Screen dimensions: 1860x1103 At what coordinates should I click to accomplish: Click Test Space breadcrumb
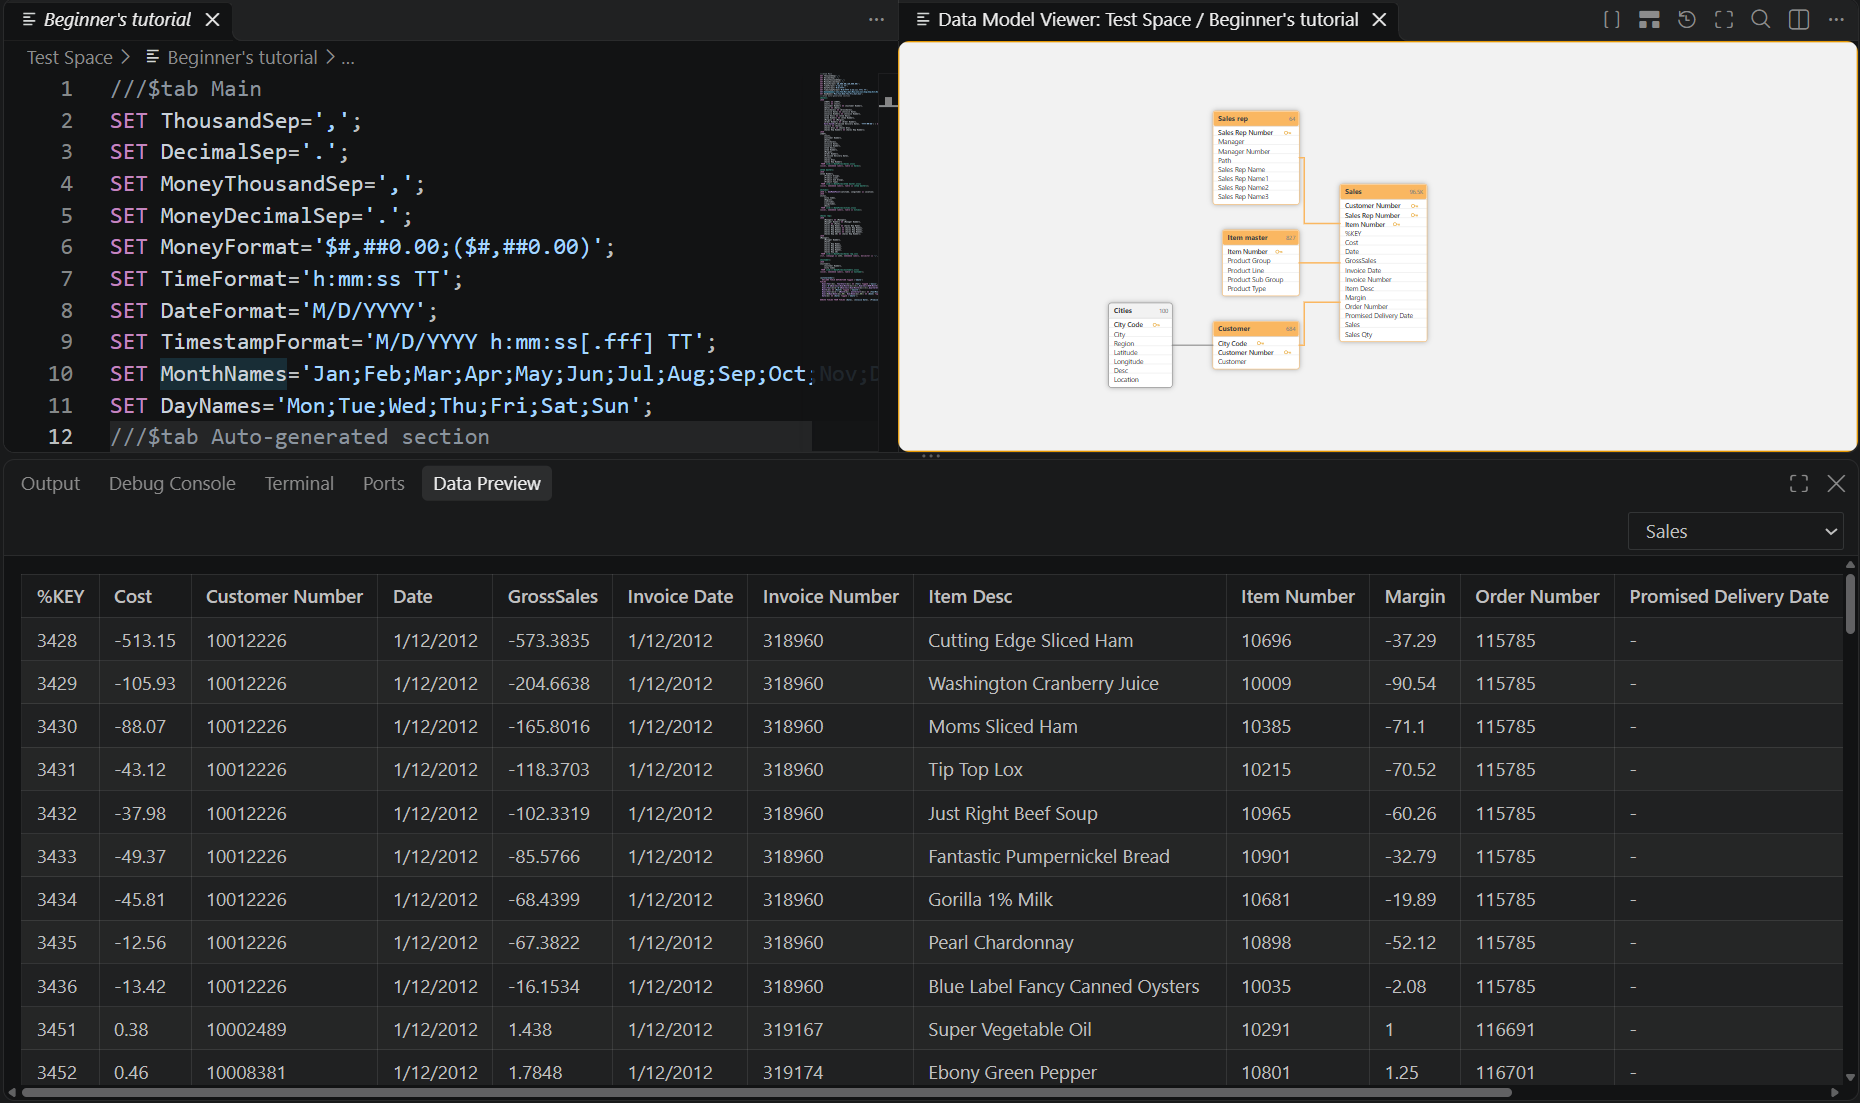pos(69,58)
